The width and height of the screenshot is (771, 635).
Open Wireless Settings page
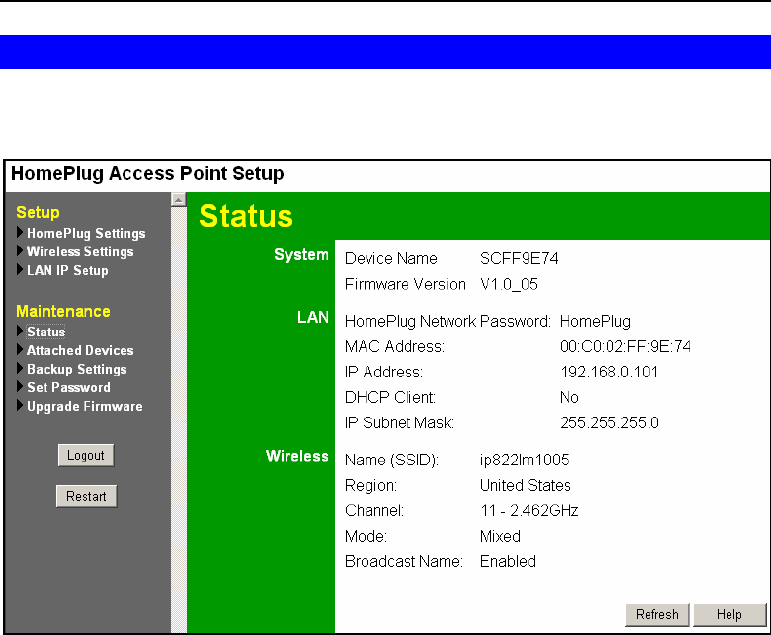pos(80,251)
